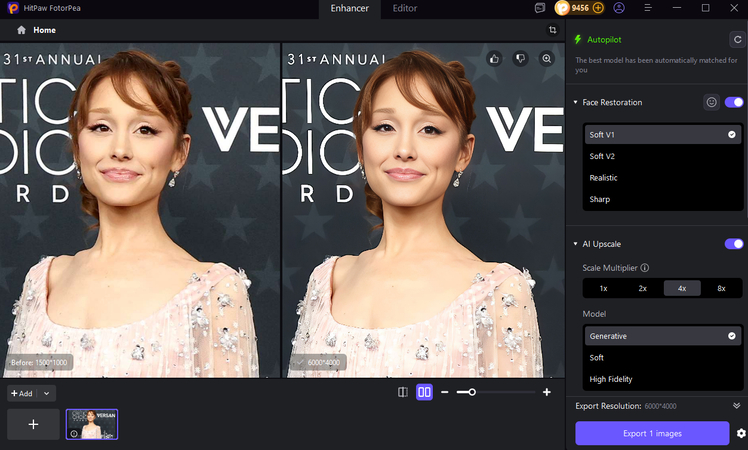Image resolution: width=748 pixels, height=450 pixels.
Task: Select the Generative upscale model
Action: point(663,336)
